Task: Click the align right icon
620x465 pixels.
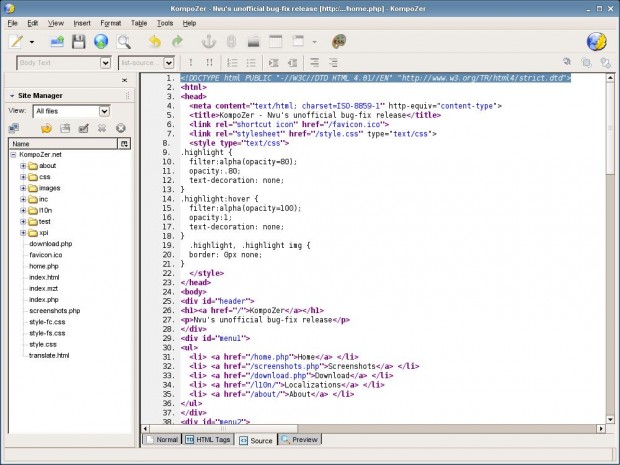Action: click(x=333, y=62)
